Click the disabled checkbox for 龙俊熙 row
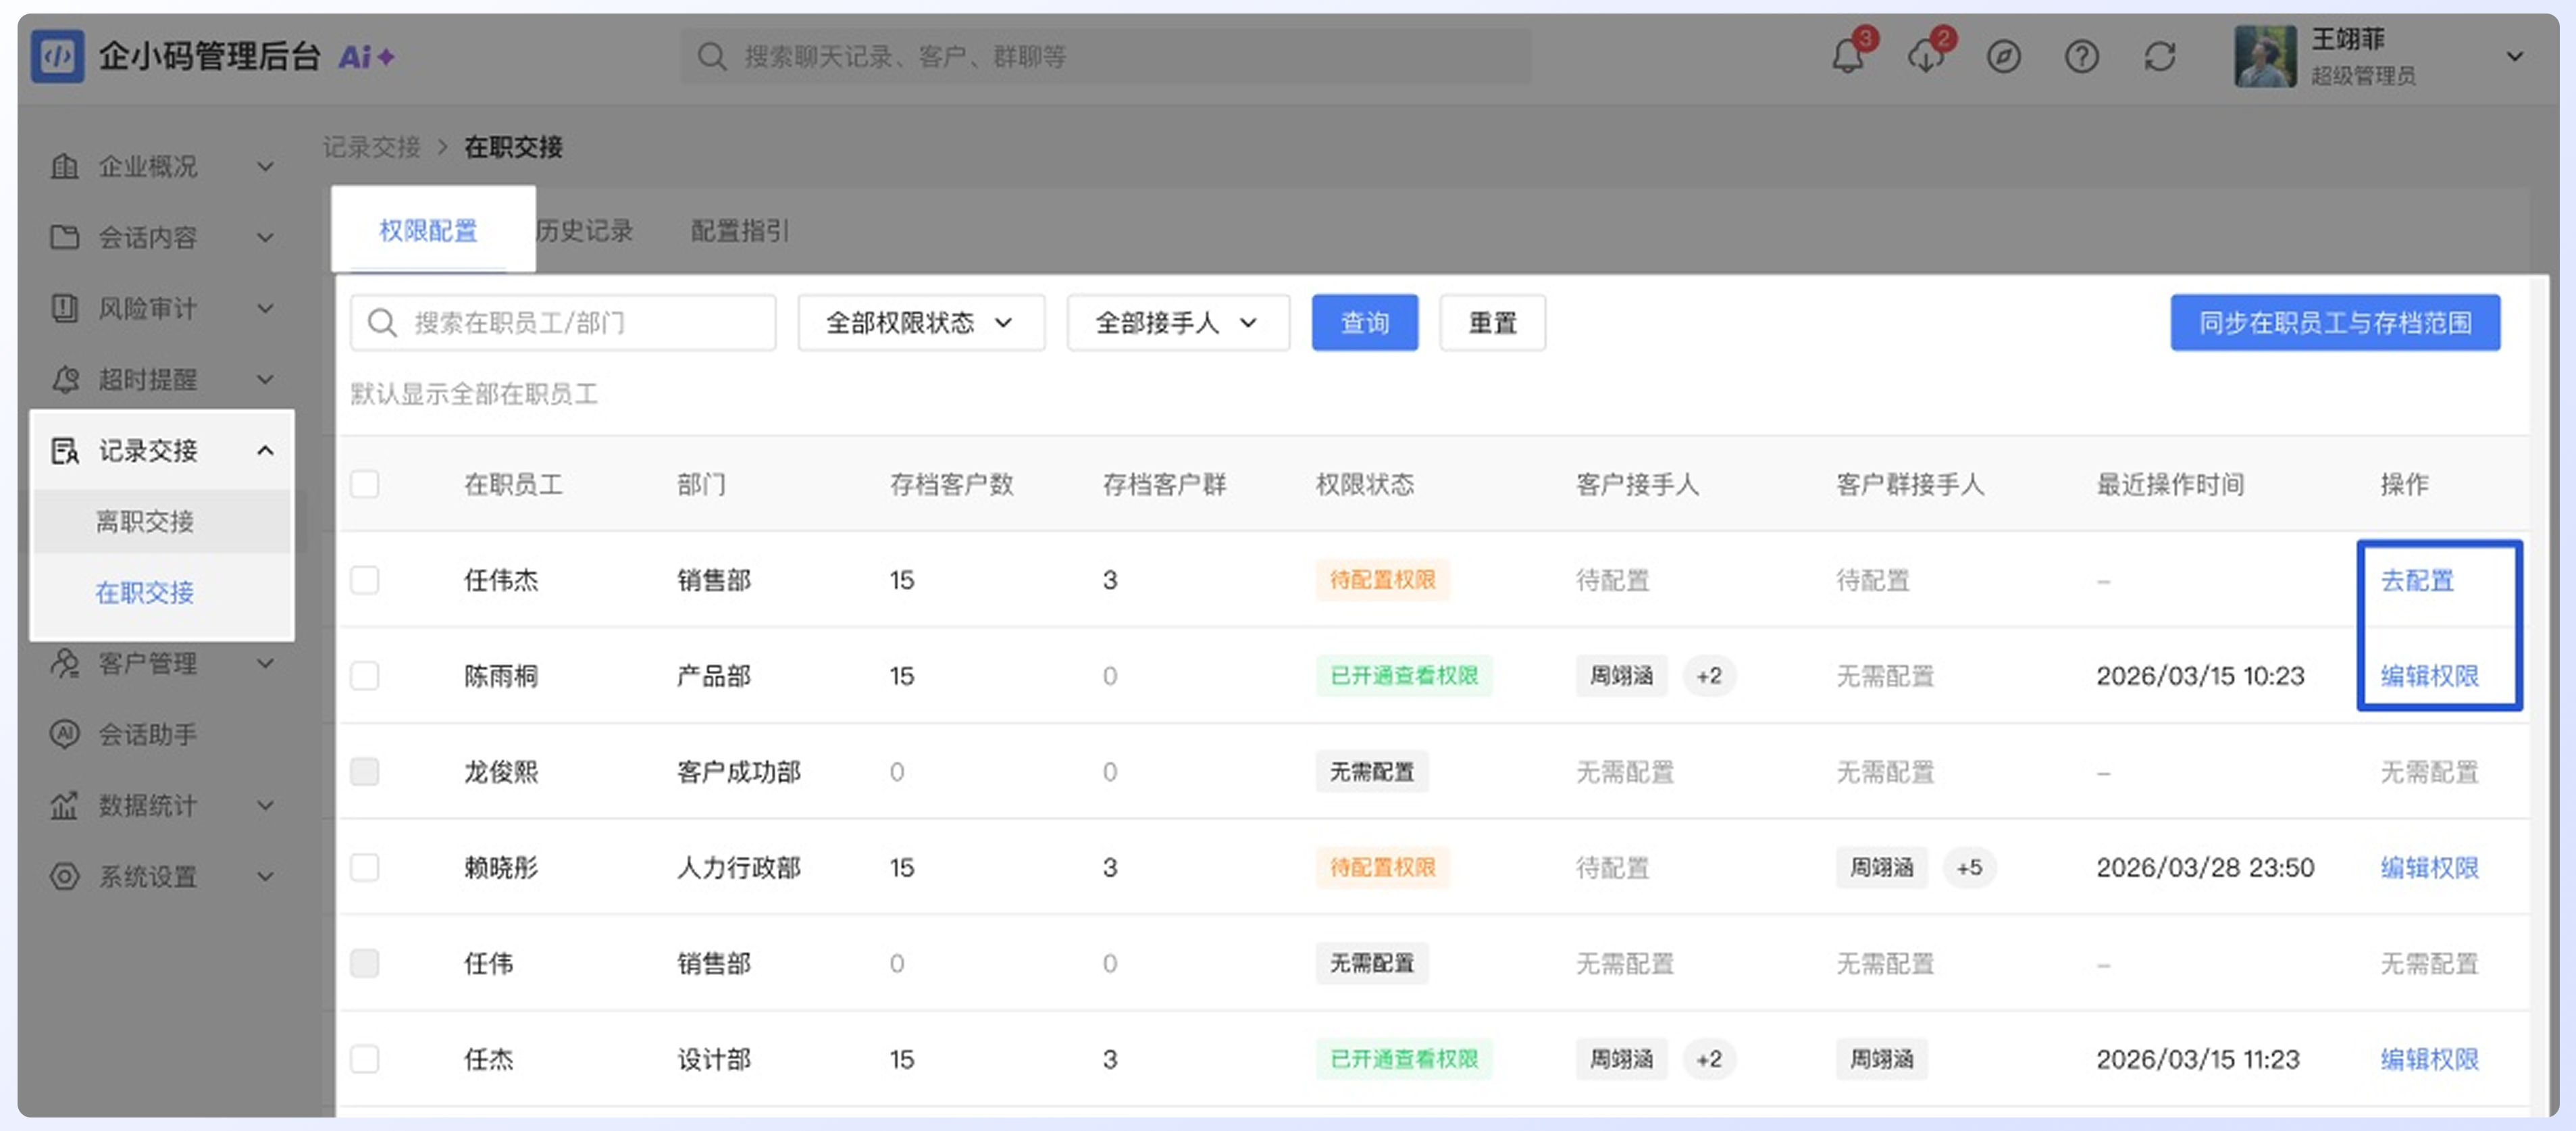2576x1131 pixels. pyautogui.click(x=365, y=771)
